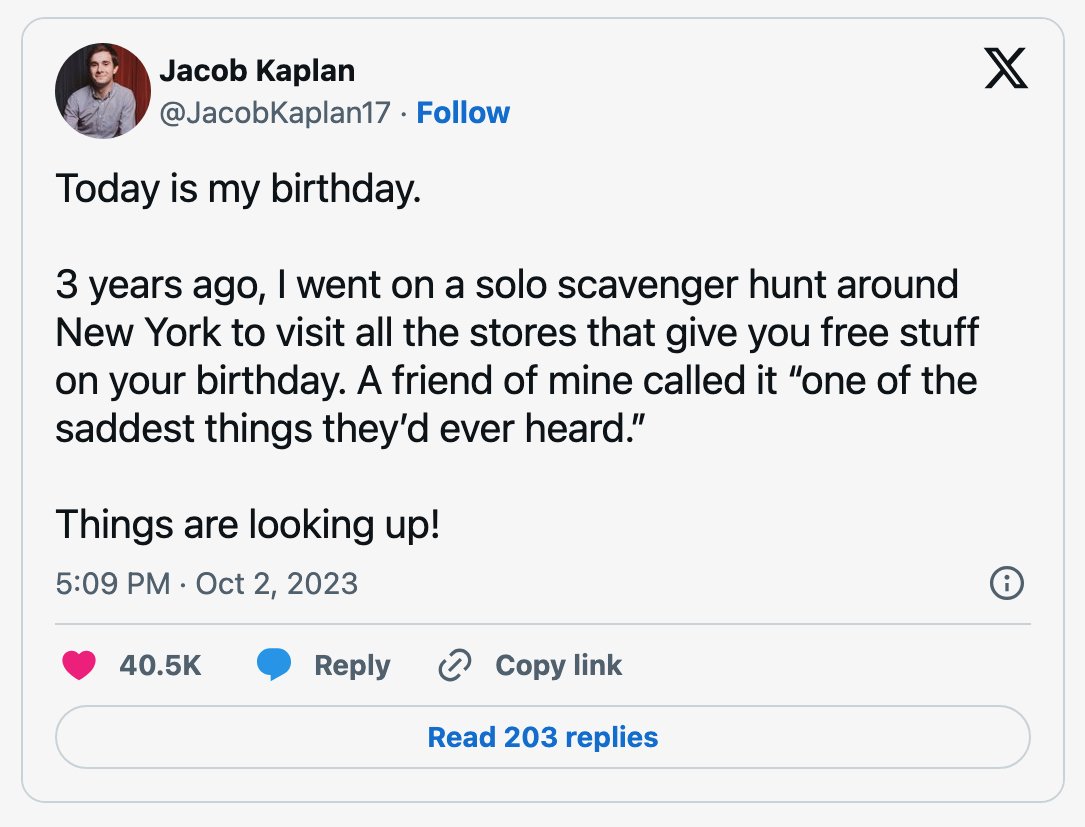Click the chain link icon

click(x=455, y=666)
